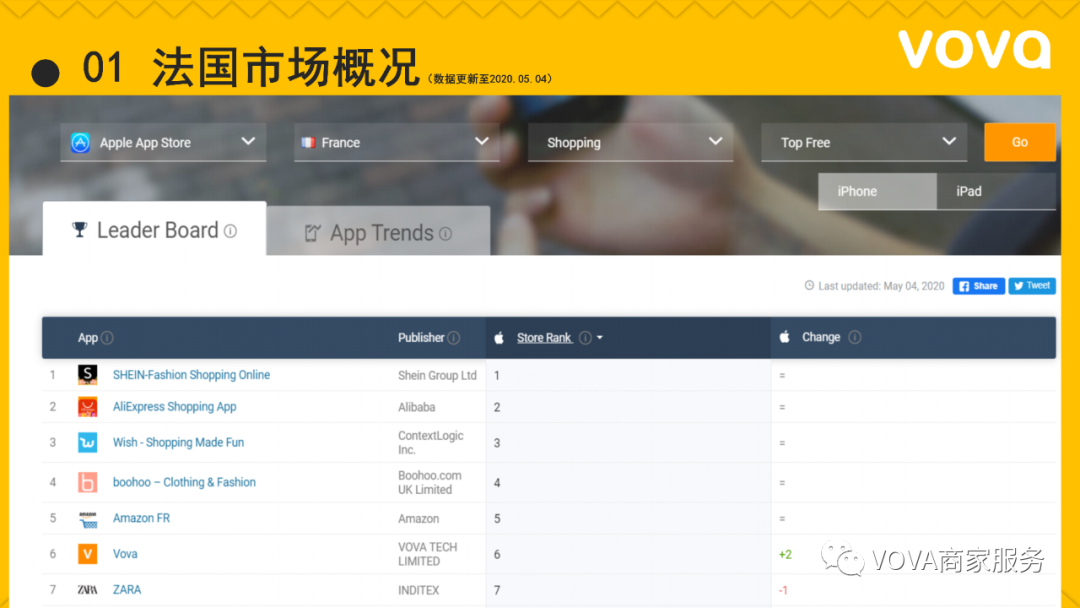The image size is (1080, 608).
Task: Click the Amazon FR app icon
Action: tap(87, 519)
